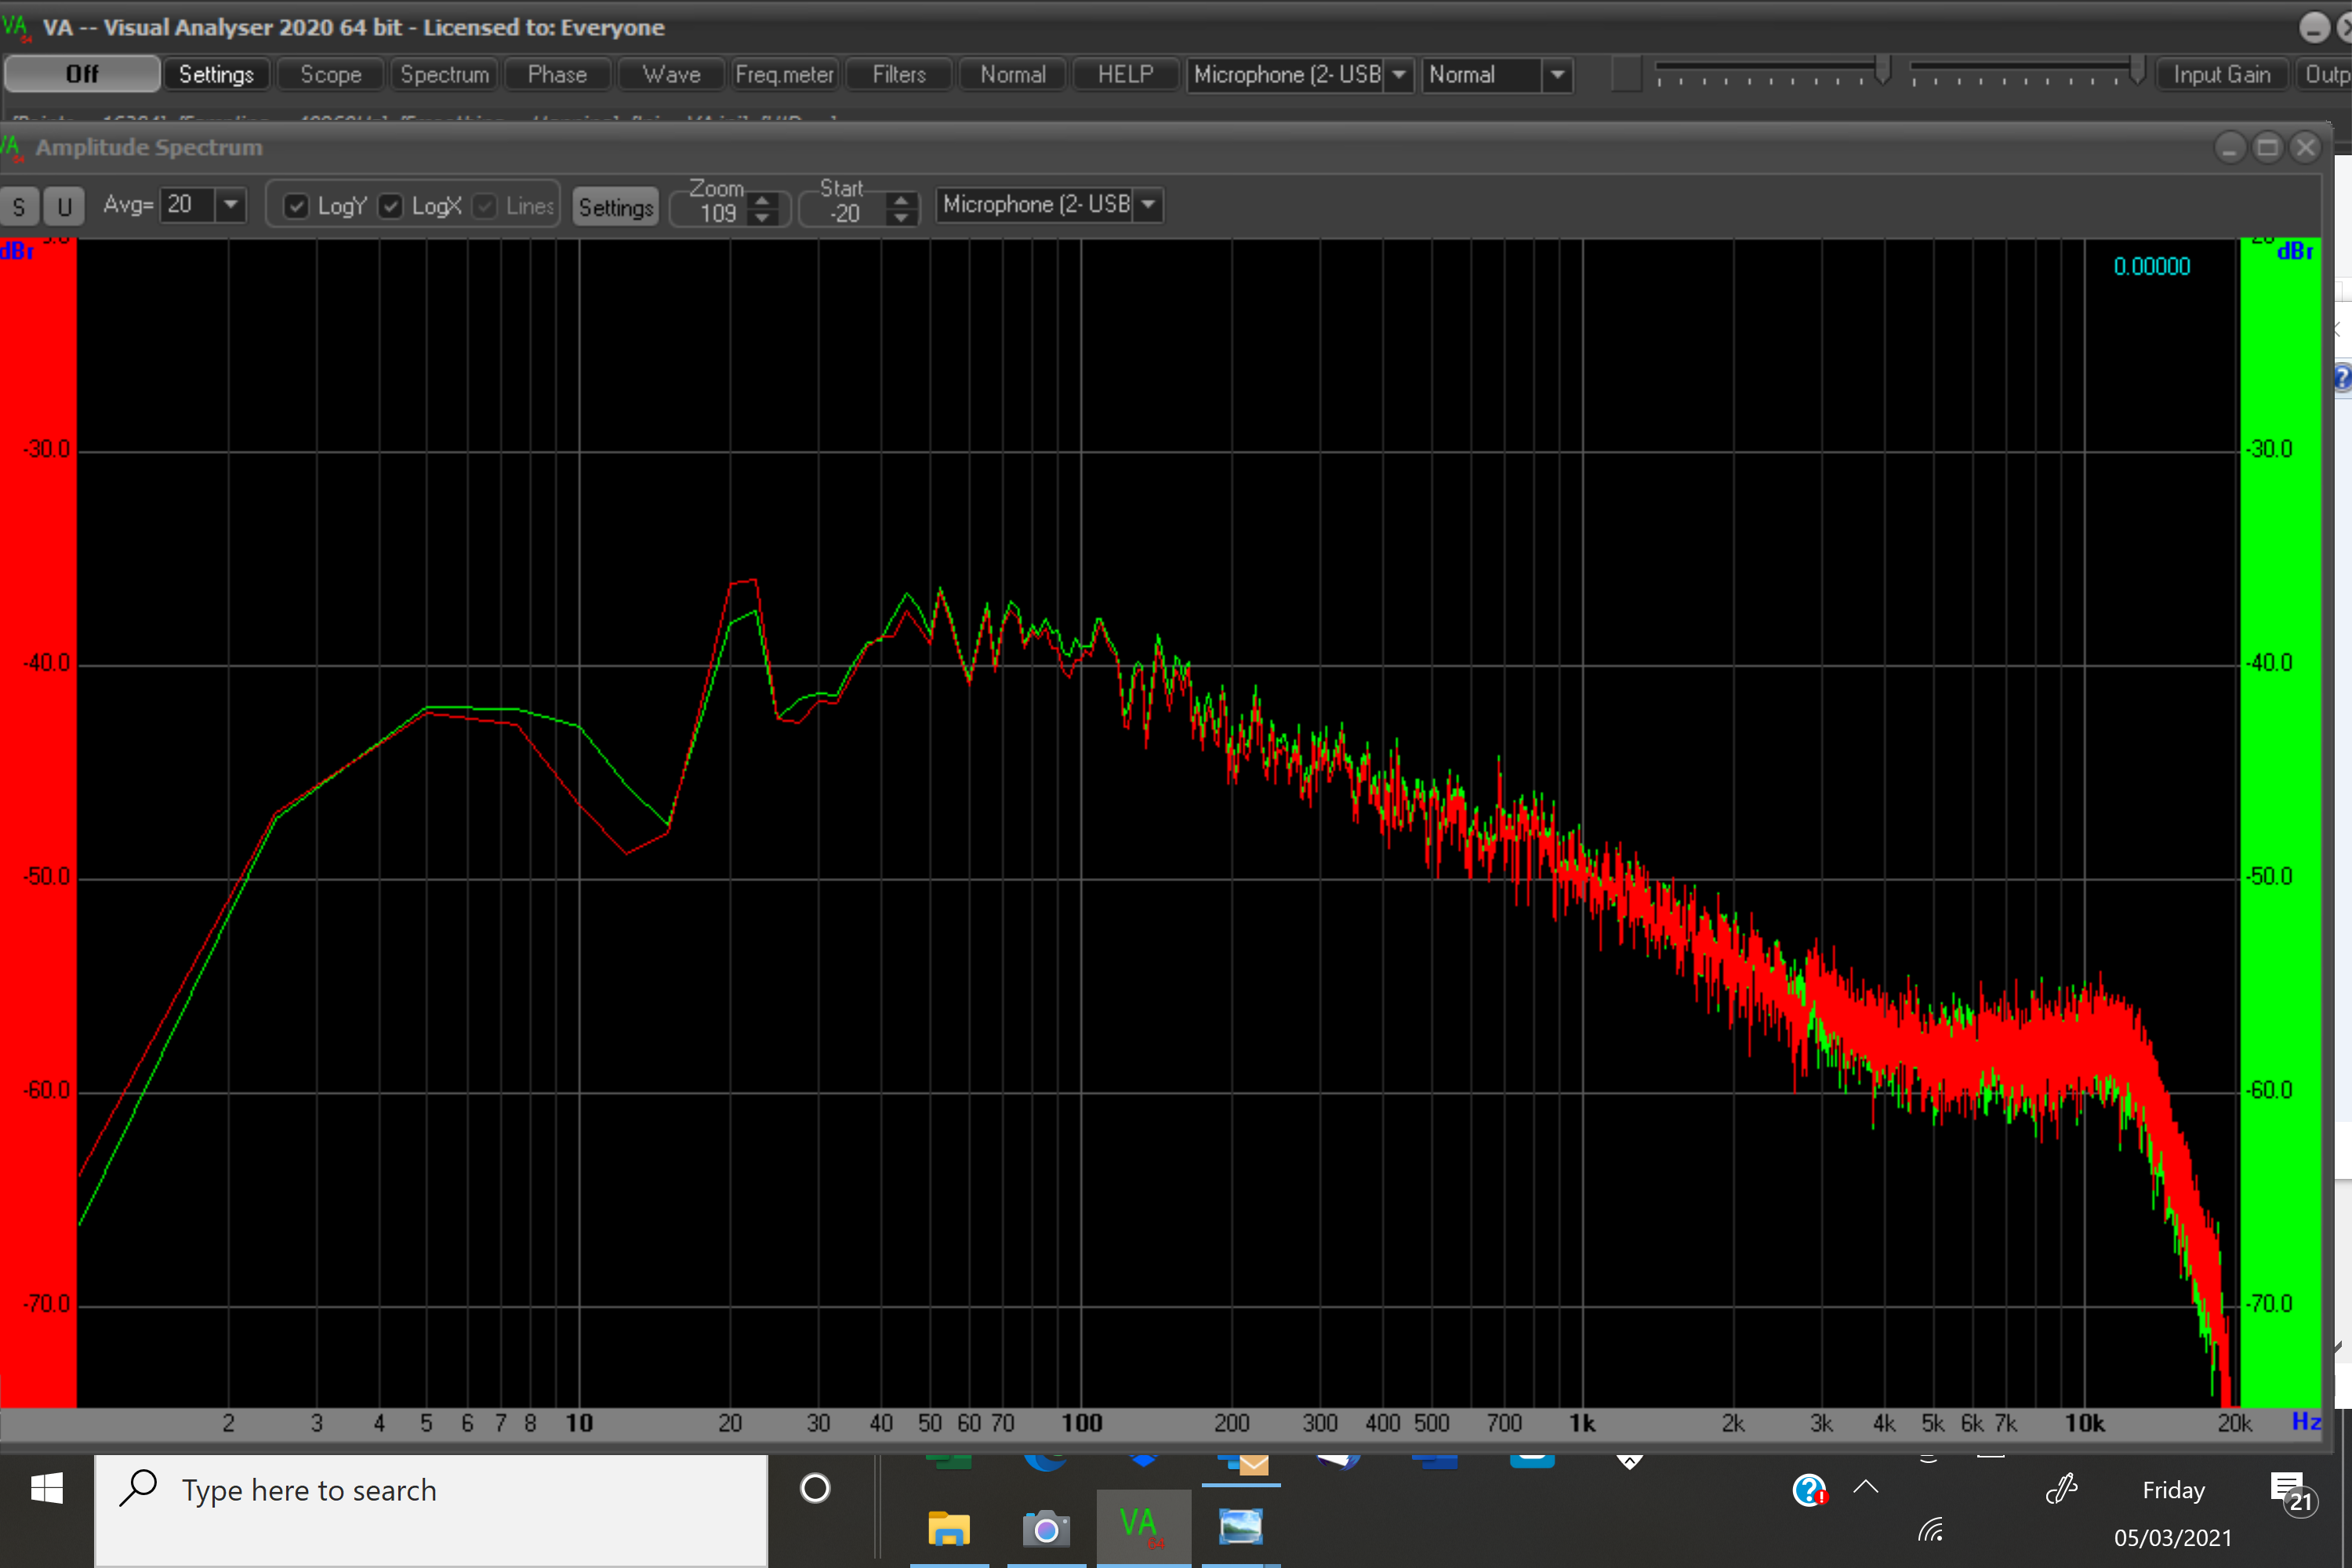Open the Photos landscape icon on taskbar
Image resolution: width=2352 pixels, height=1568 pixels.
(1241, 1529)
